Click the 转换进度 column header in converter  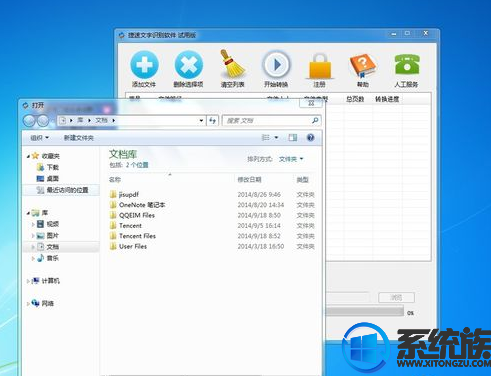coord(387,99)
